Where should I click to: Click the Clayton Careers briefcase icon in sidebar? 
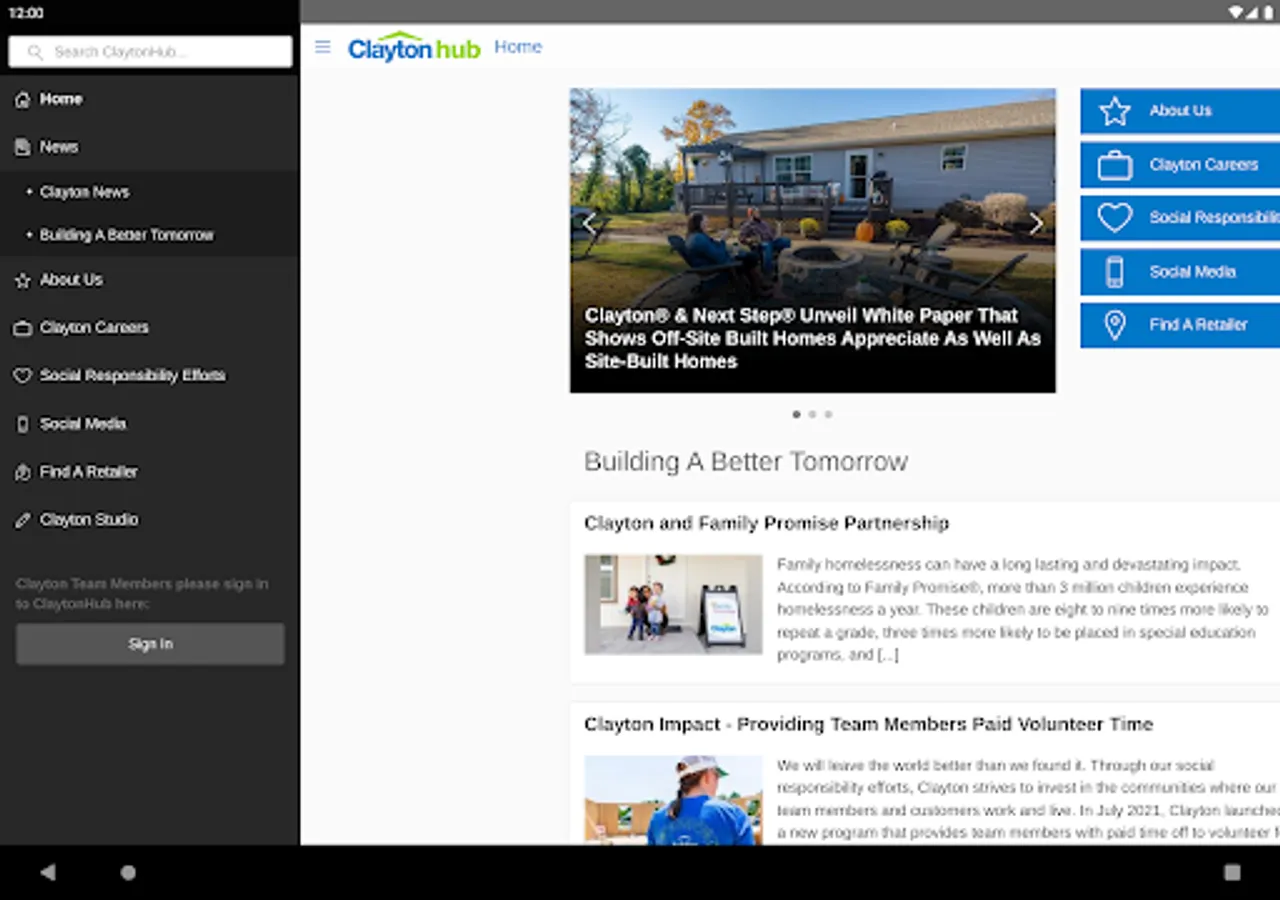(x=23, y=328)
